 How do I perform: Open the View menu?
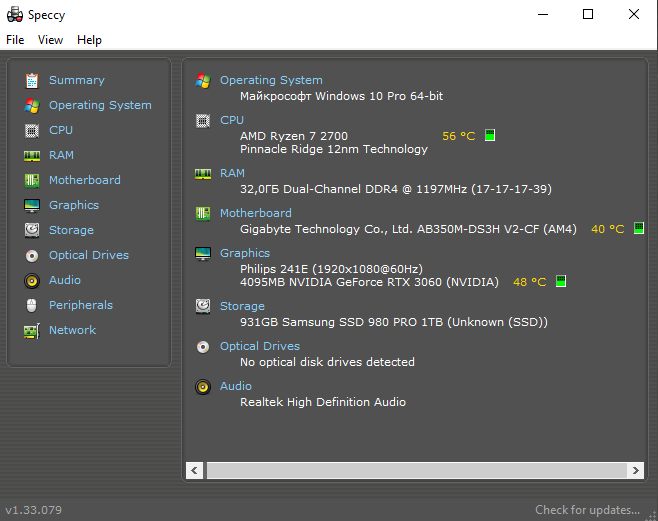coord(50,40)
